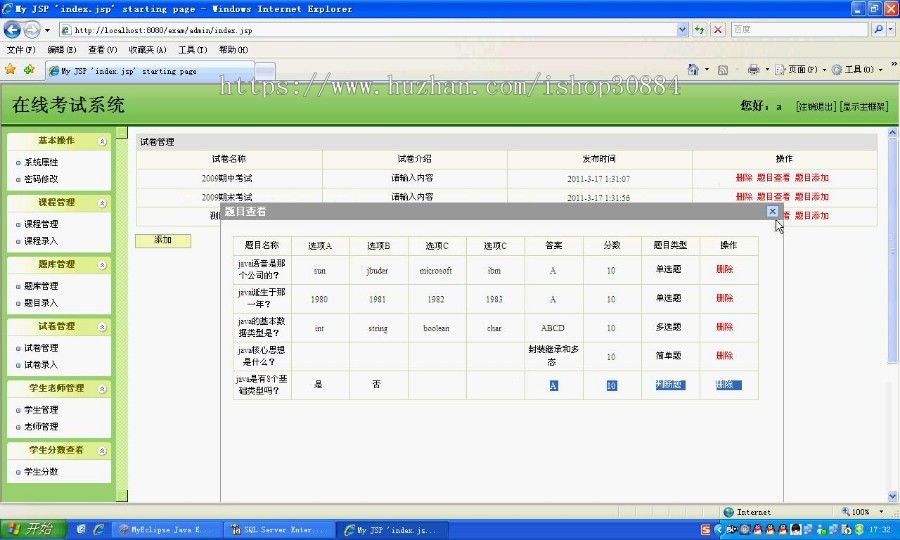Click 题目添加 for 2009期中考试
The width and height of the screenshot is (900, 540).
[812, 178]
